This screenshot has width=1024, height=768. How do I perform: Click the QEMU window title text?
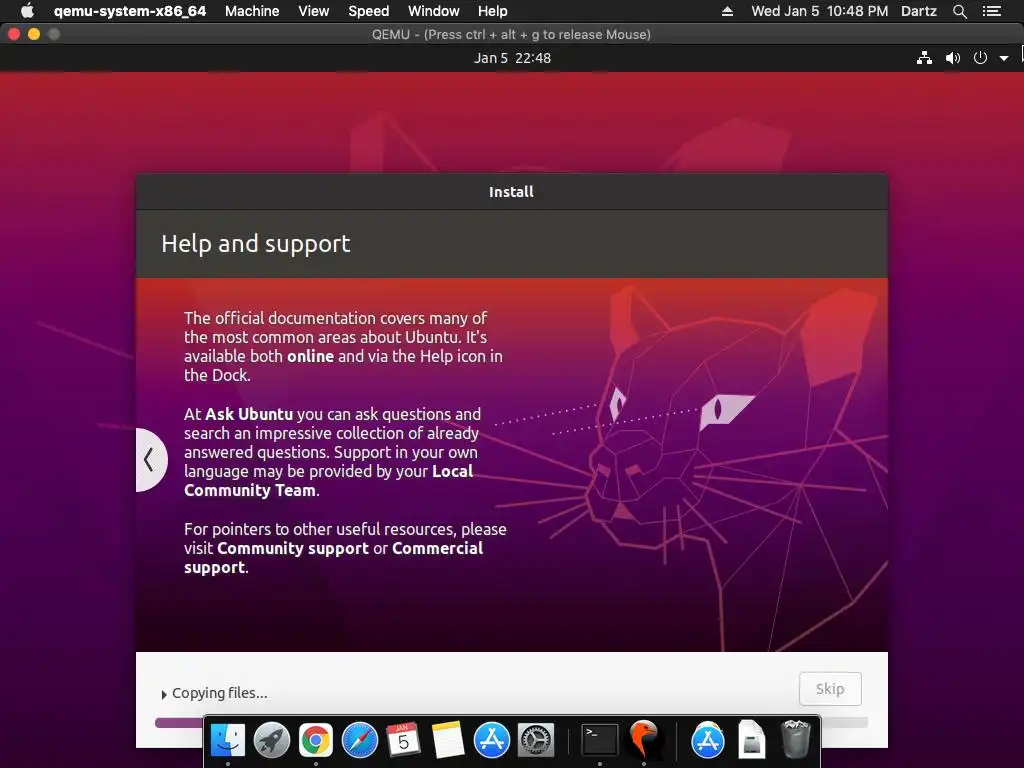pos(511,35)
